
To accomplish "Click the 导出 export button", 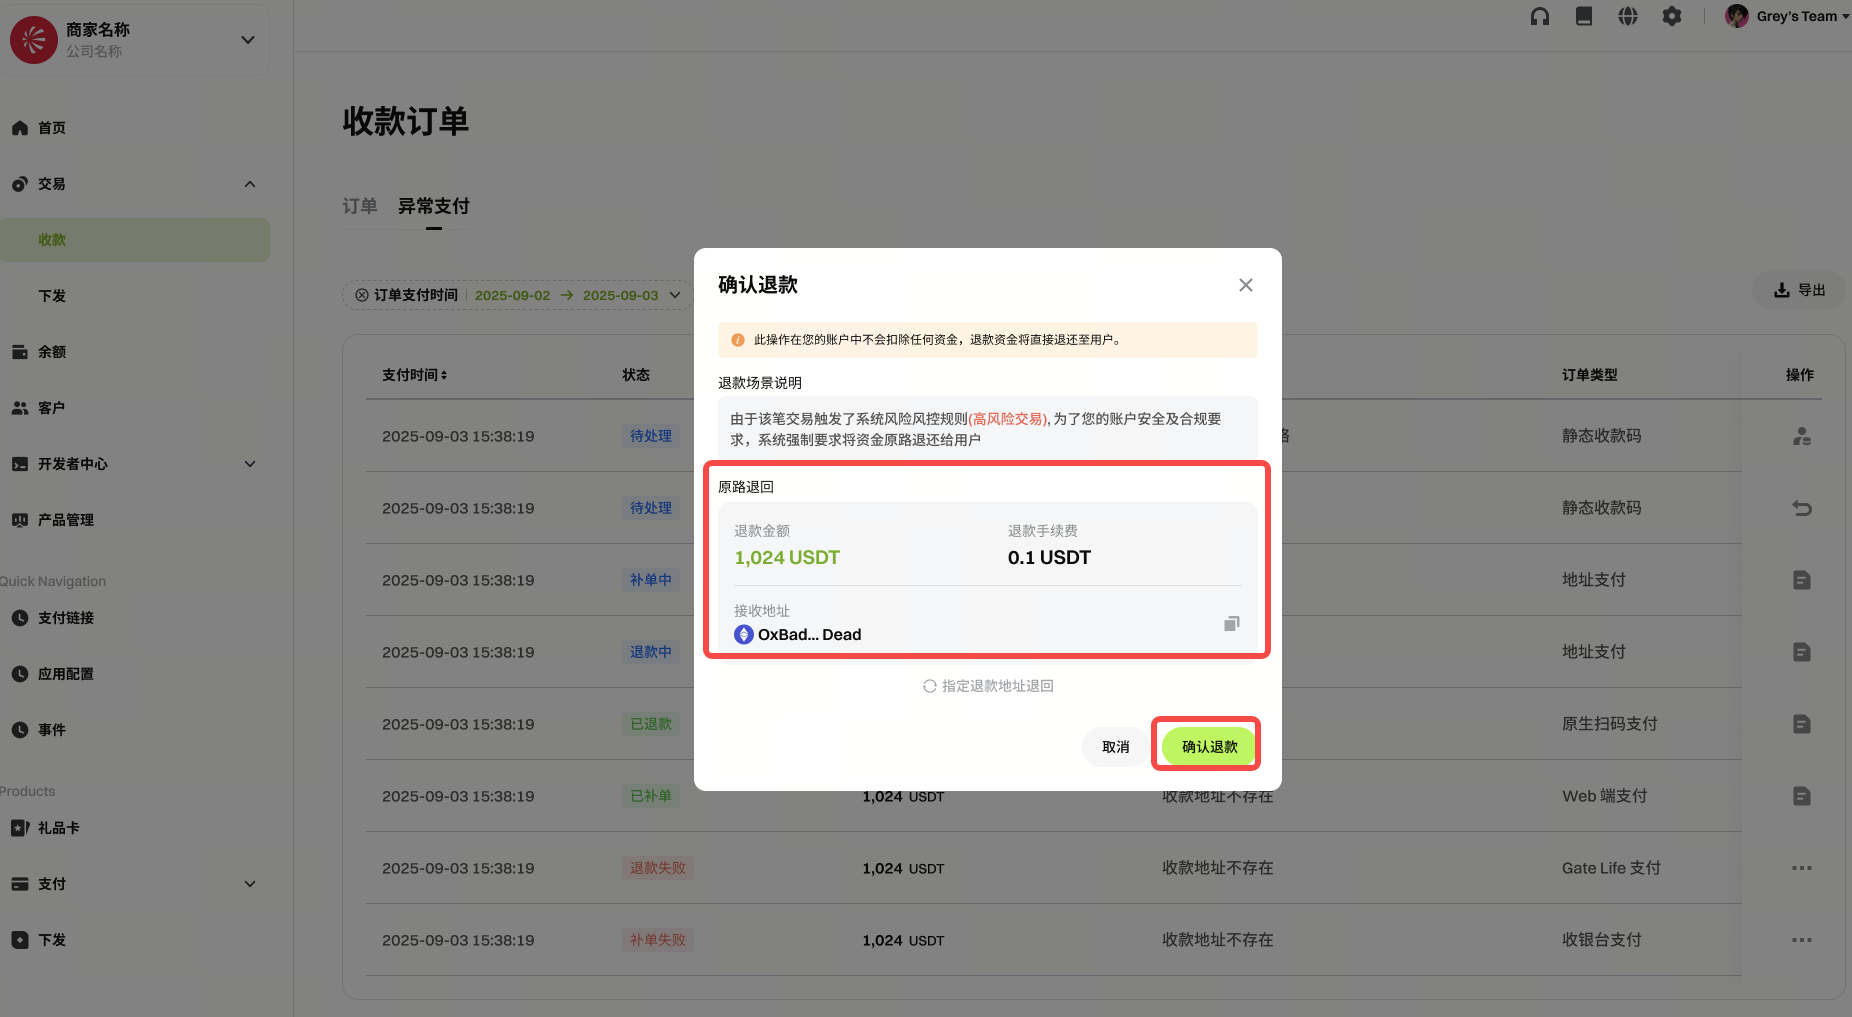I will (1800, 290).
